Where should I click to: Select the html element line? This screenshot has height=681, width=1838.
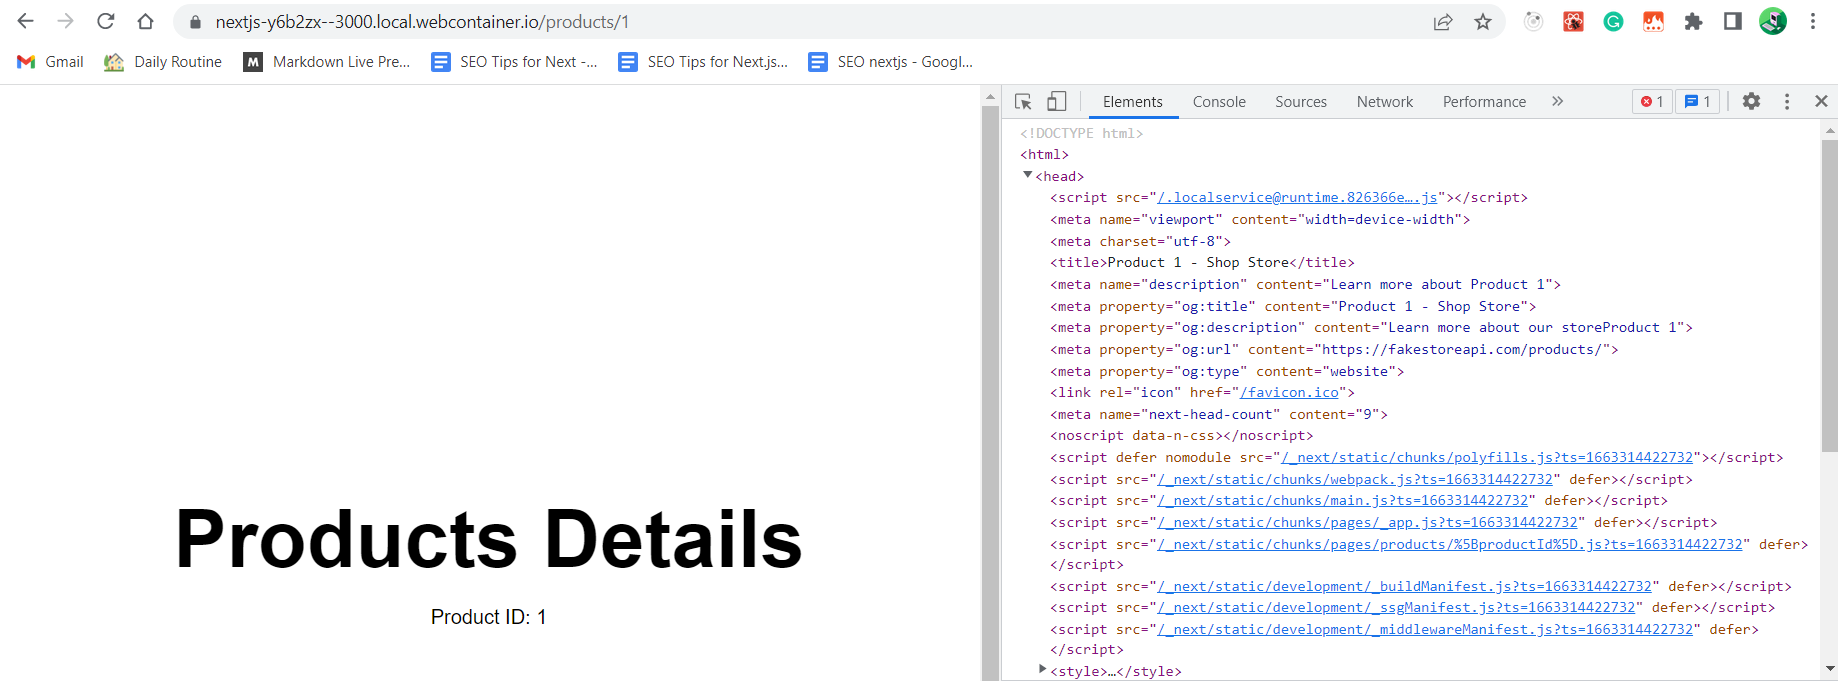[1044, 155]
